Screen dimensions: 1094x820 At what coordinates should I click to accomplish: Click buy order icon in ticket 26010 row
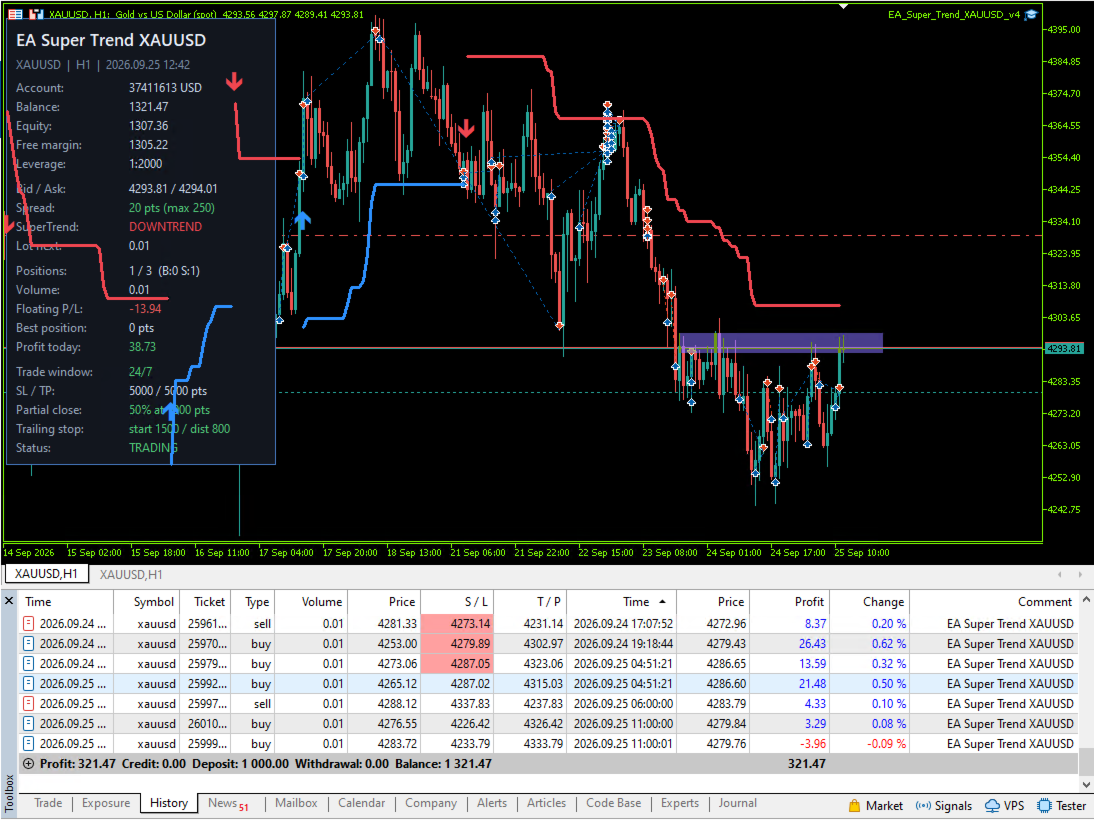[29, 724]
